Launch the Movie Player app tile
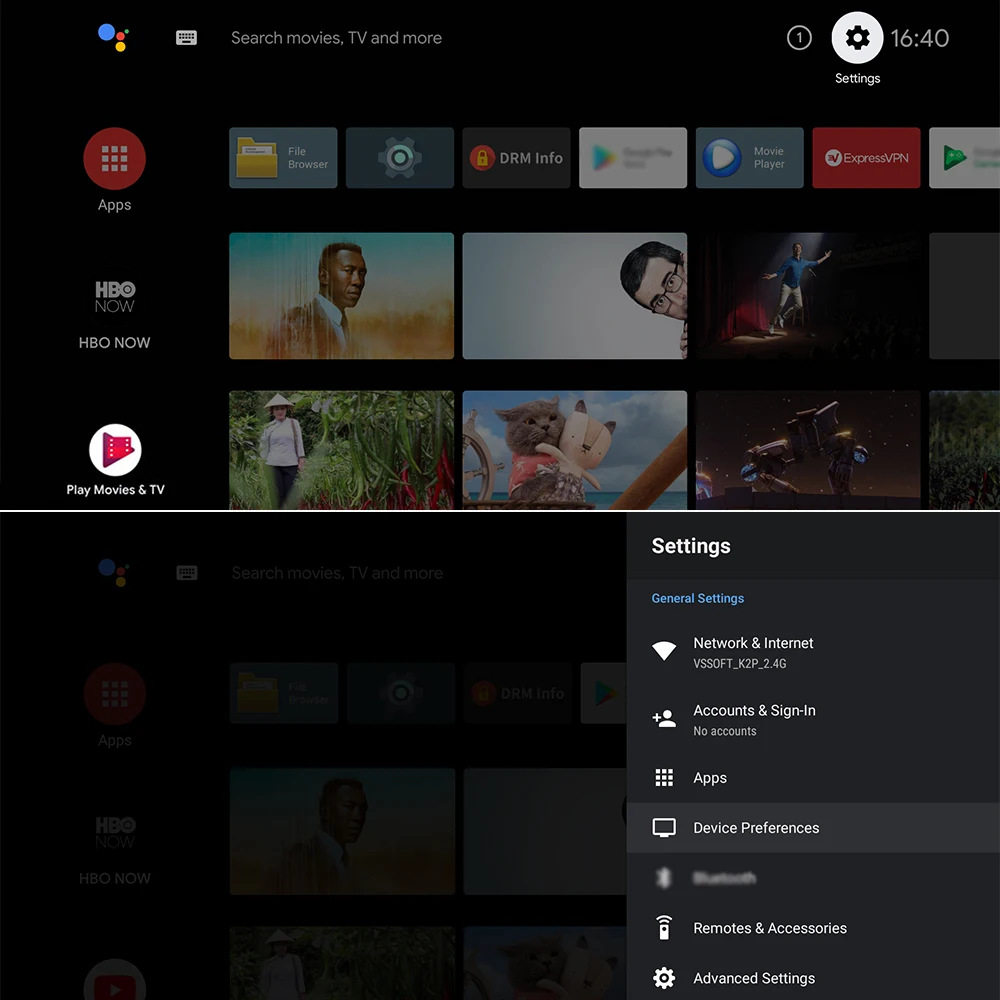The height and width of the screenshot is (1000, 1000). (749, 158)
